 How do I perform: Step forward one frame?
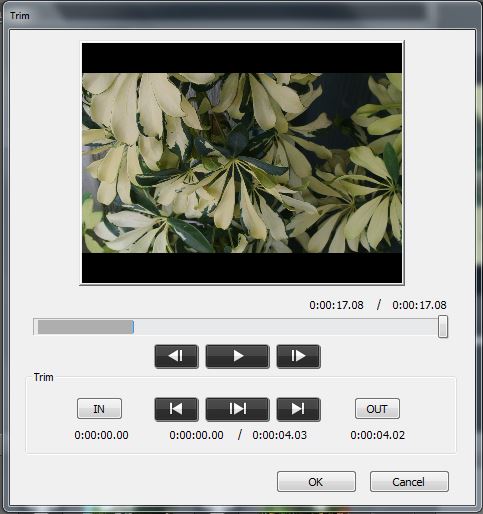coord(298,356)
